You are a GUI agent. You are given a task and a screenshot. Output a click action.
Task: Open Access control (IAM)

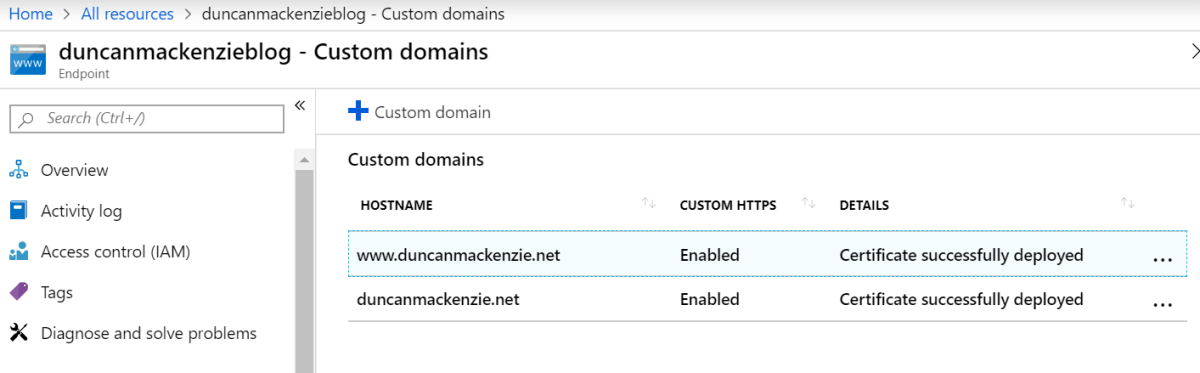tap(115, 252)
